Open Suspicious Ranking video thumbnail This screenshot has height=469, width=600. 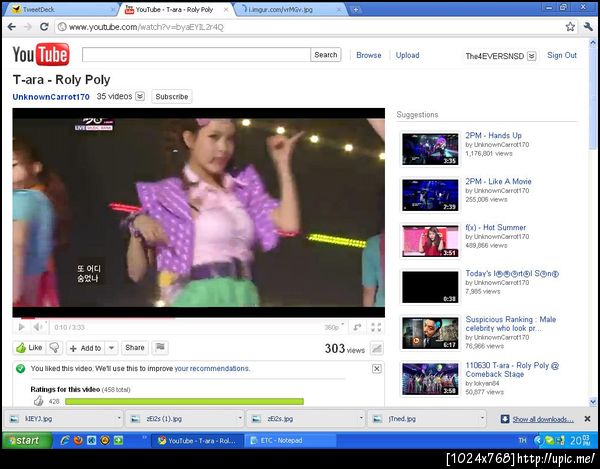pos(430,333)
